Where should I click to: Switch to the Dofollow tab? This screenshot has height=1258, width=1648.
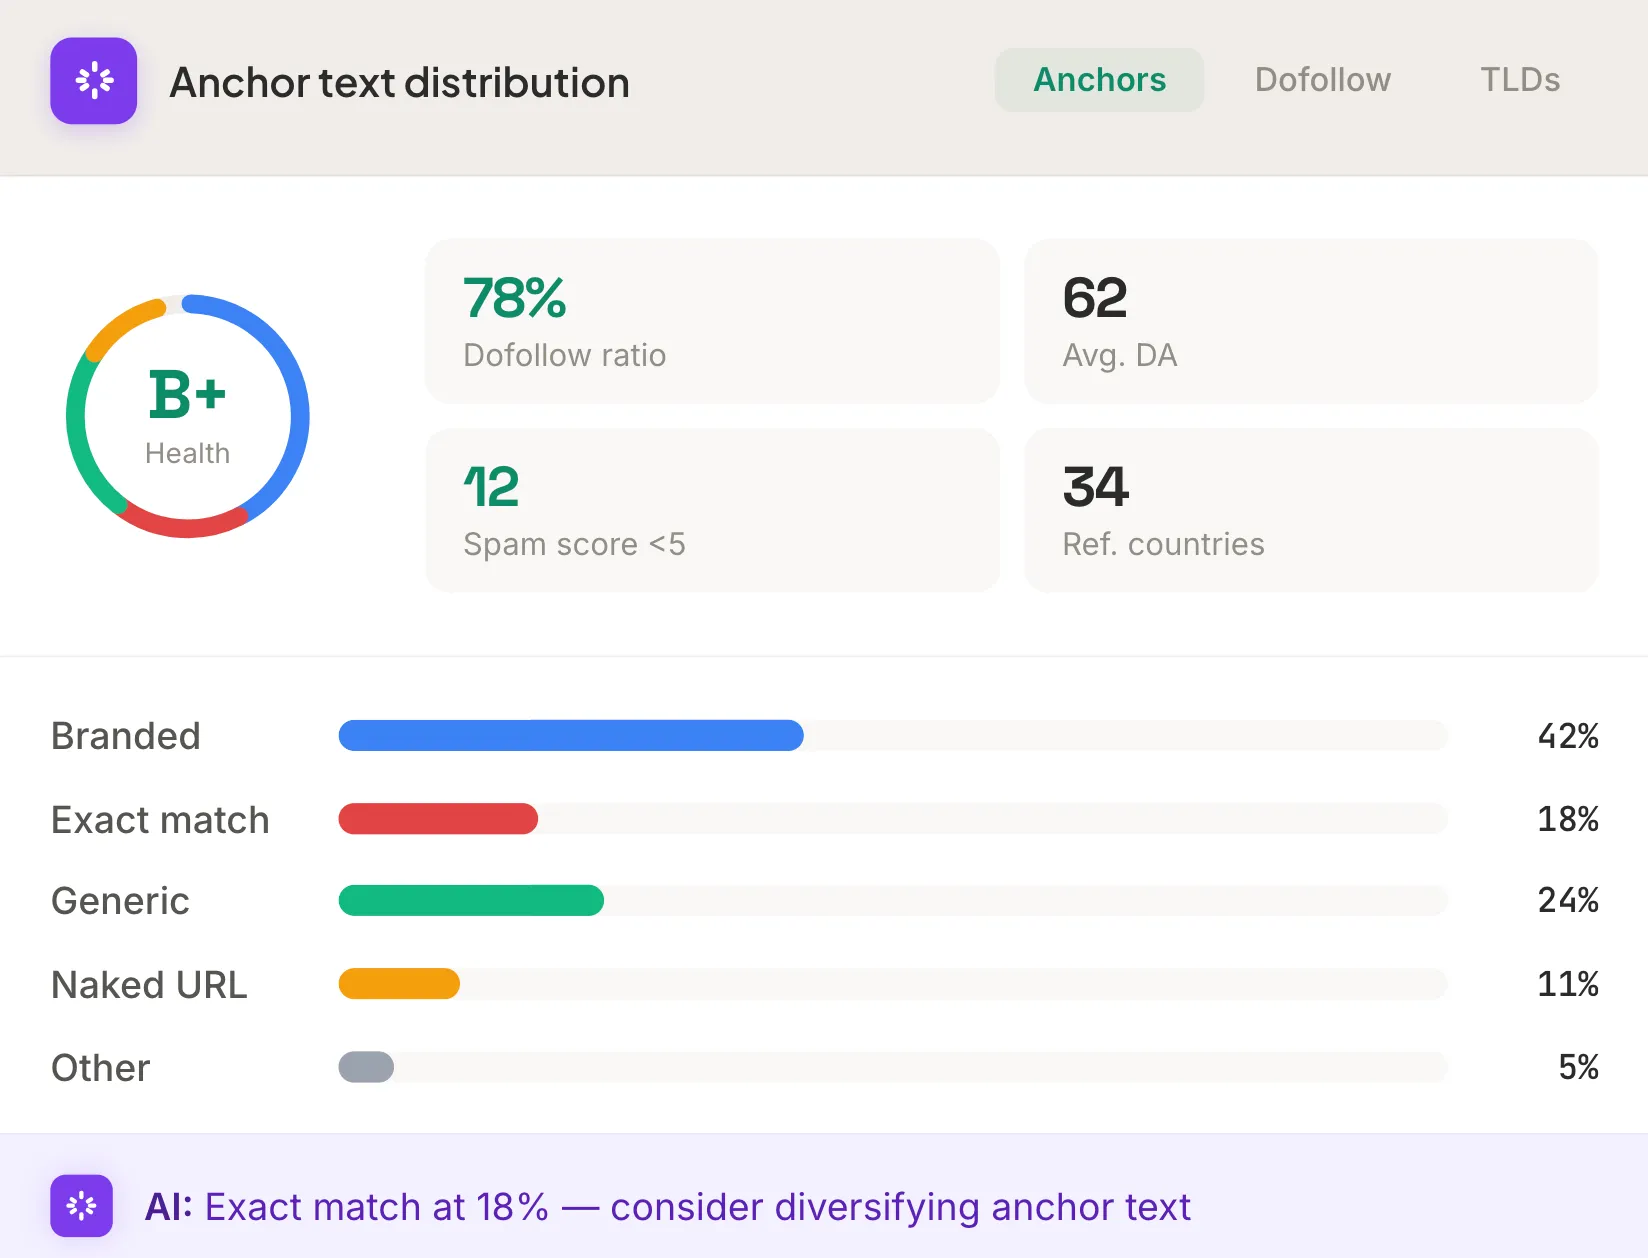coord(1322,80)
